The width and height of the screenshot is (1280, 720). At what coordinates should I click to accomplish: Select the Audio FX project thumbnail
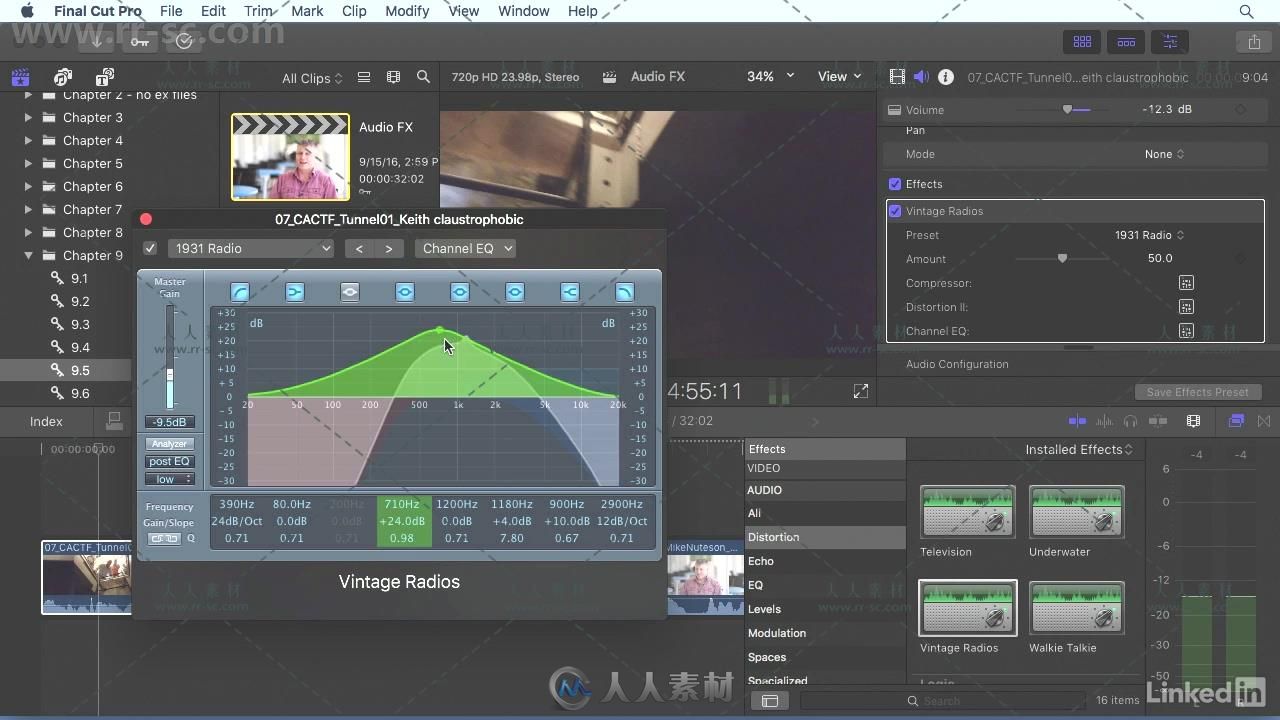coord(291,157)
